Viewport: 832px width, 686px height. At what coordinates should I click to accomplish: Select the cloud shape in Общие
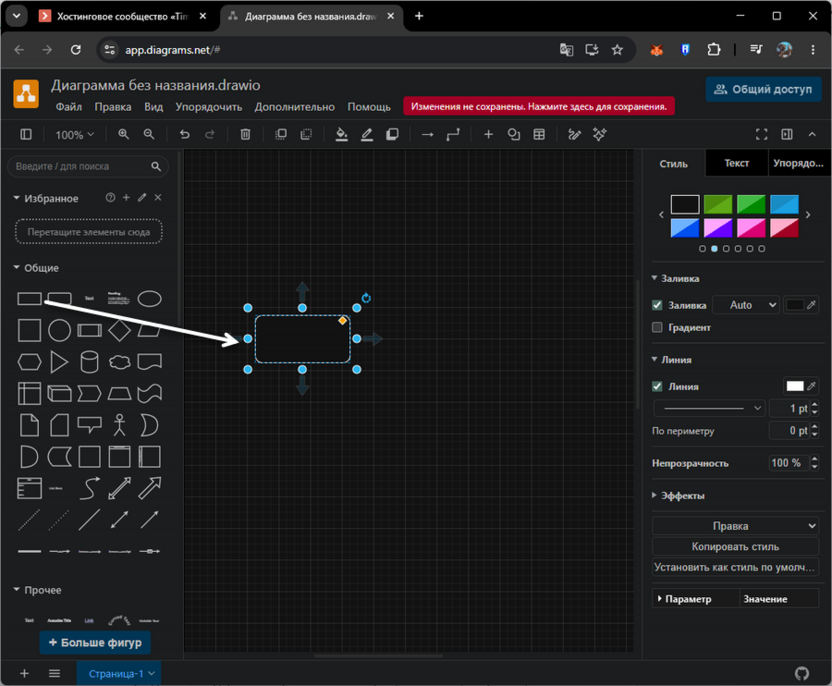tap(119, 362)
